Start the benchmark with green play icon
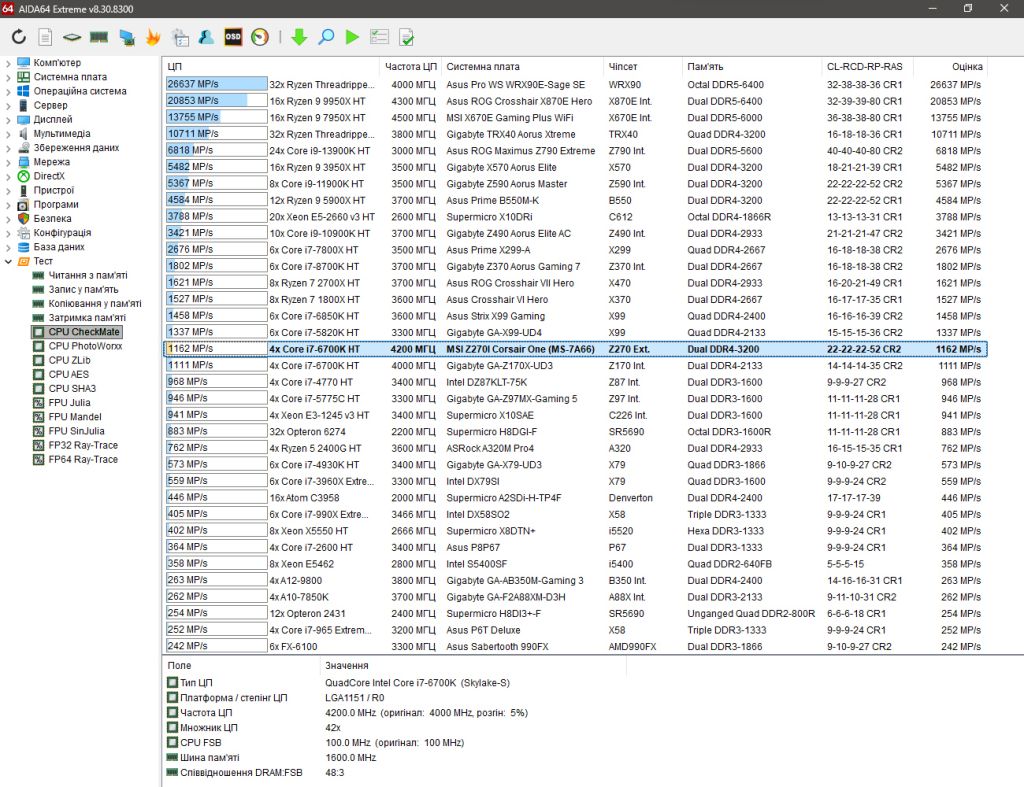This screenshot has height=787, width=1024. pyautogui.click(x=352, y=37)
